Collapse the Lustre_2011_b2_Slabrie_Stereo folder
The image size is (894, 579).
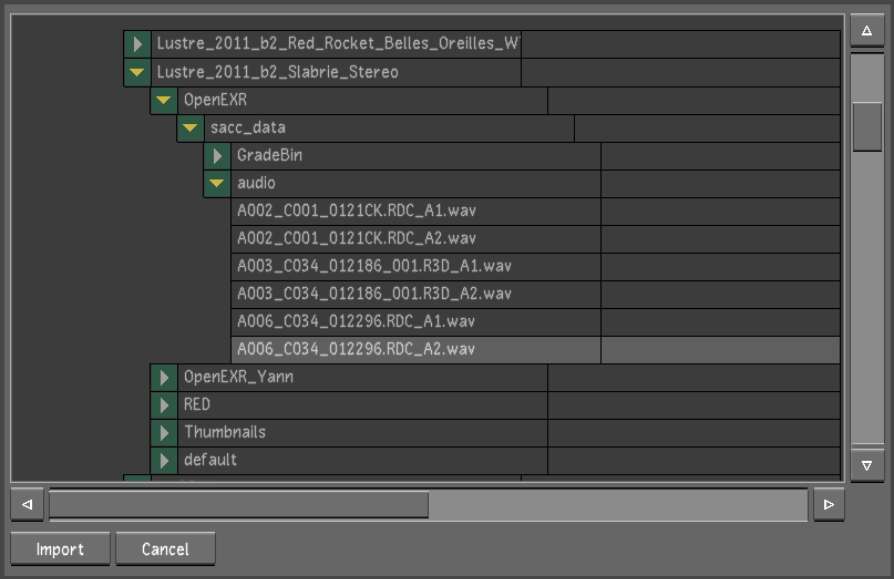coord(137,72)
